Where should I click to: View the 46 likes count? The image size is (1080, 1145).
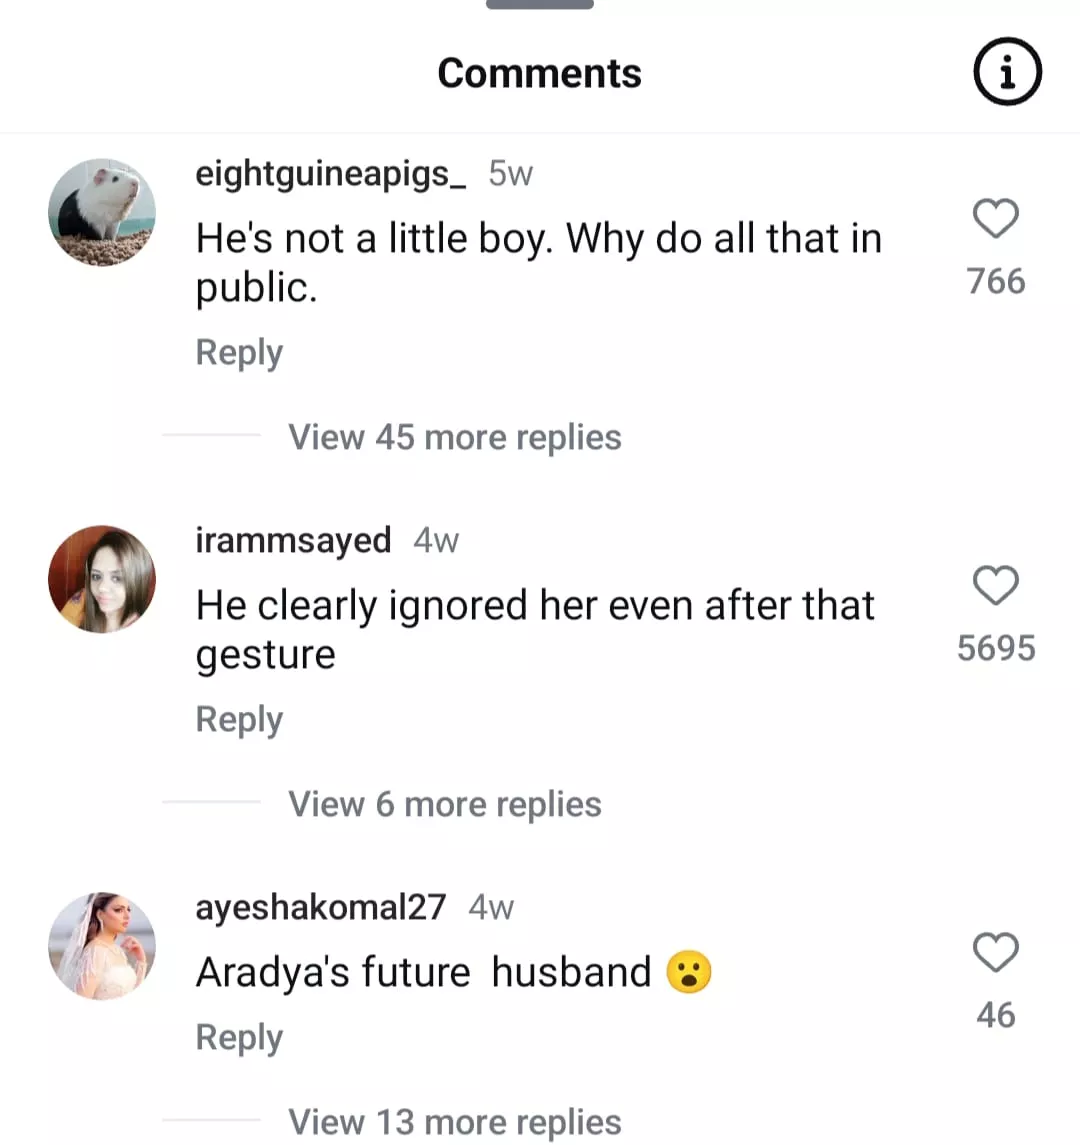click(996, 1015)
